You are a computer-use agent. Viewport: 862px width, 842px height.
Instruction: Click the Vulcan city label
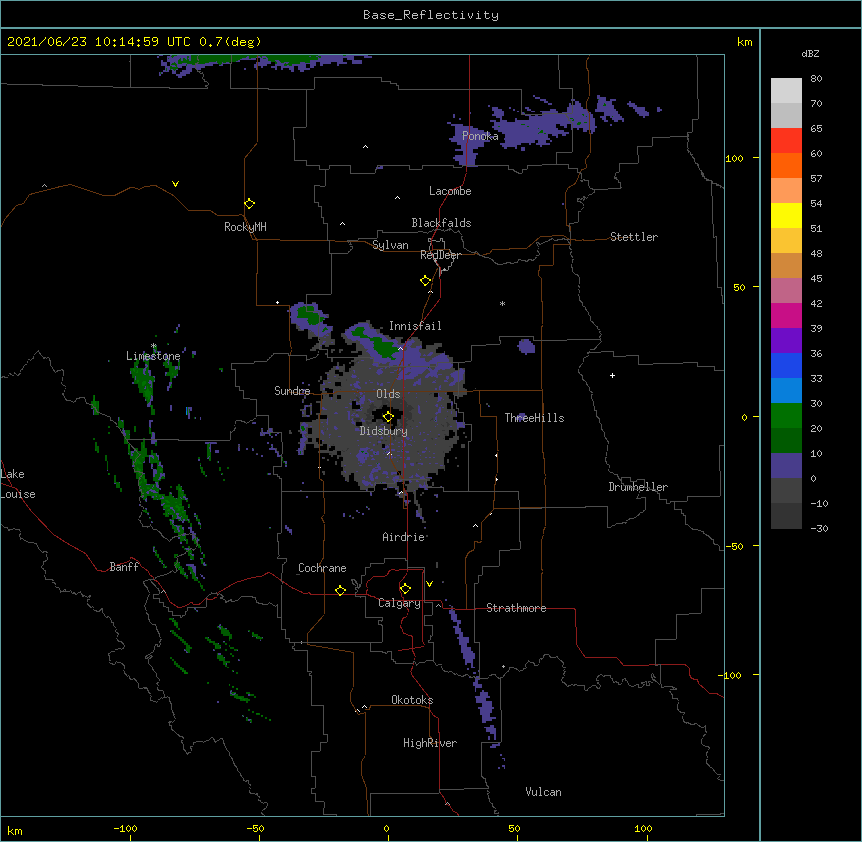543,792
